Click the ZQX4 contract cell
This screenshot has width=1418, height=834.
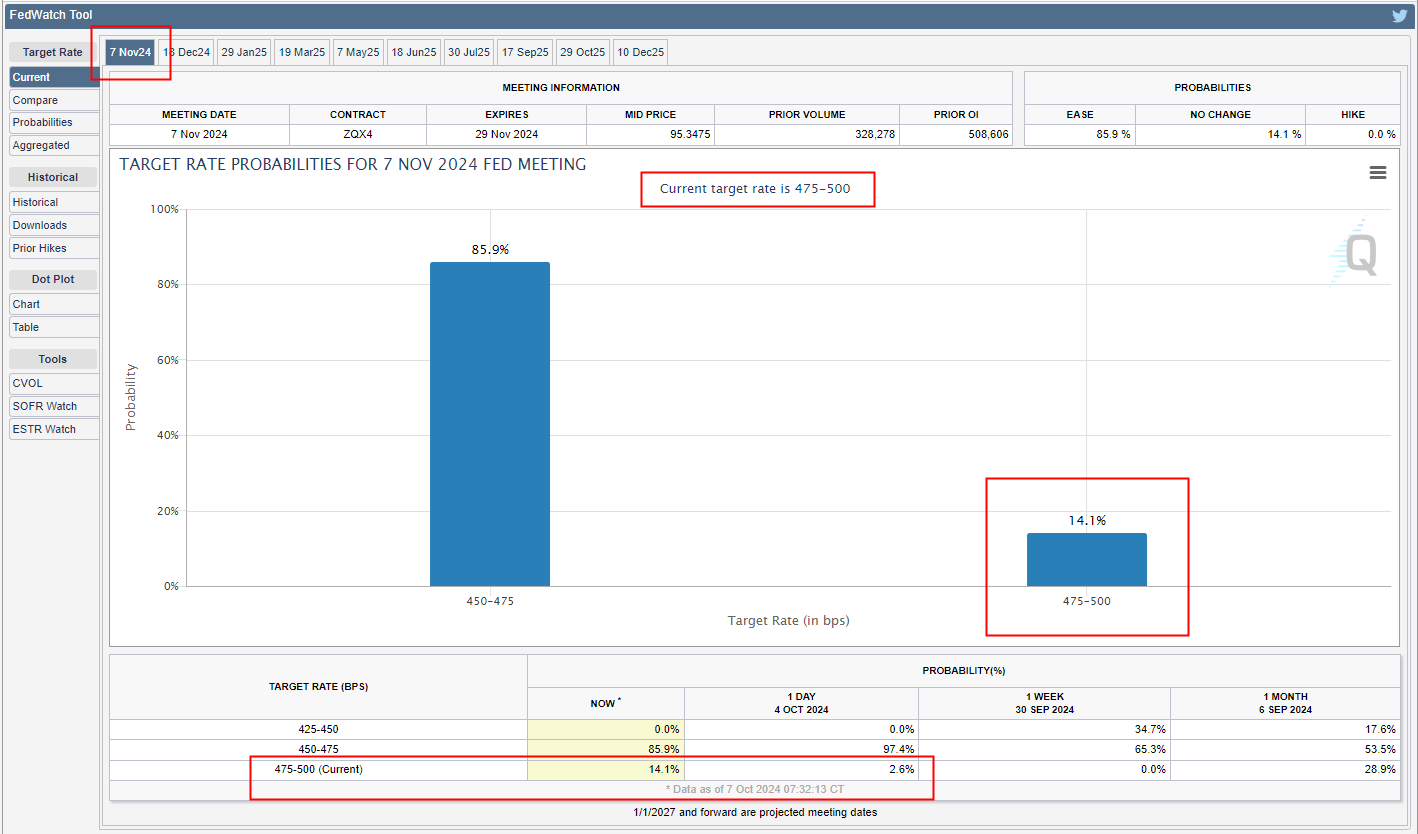tap(358, 134)
